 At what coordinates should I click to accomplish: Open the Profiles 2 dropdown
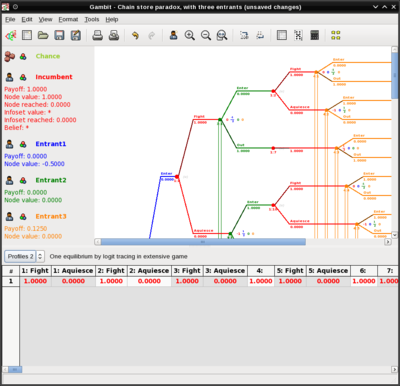click(20, 256)
